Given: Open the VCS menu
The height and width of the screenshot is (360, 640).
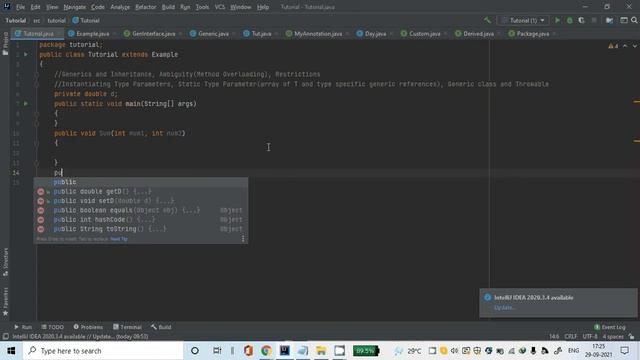Looking at the screenshot, I should (x=220, y=7).
